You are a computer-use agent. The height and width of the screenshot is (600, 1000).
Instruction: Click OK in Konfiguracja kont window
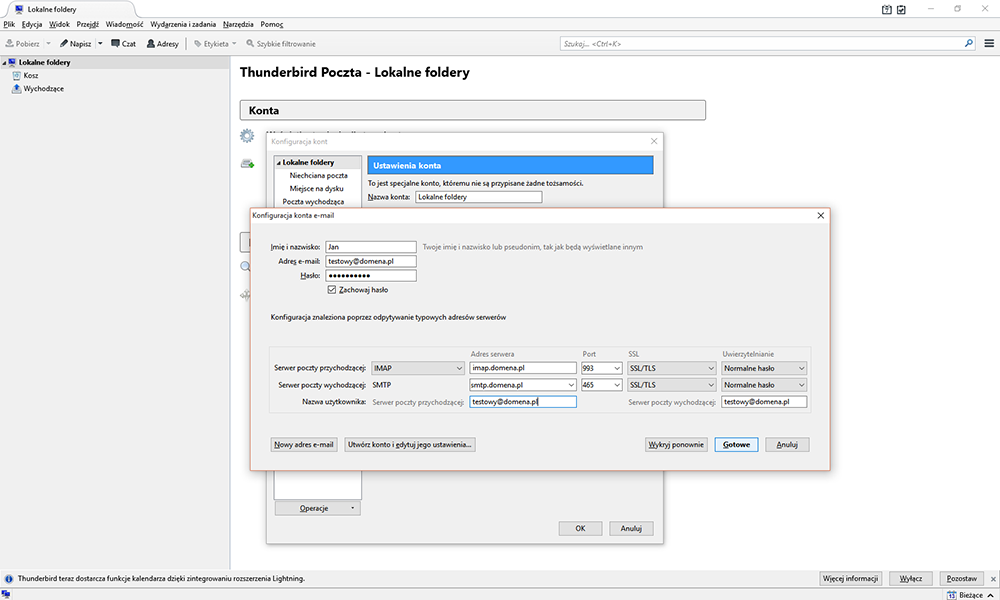click(580, 528)
